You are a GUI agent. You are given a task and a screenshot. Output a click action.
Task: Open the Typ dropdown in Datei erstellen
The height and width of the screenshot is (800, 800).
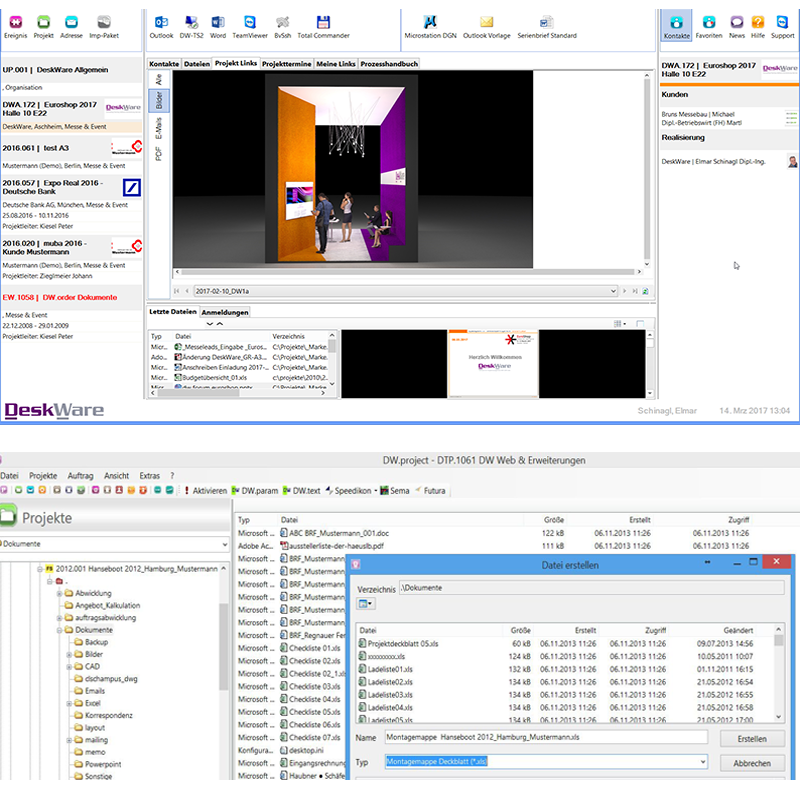tap(703, 762)
